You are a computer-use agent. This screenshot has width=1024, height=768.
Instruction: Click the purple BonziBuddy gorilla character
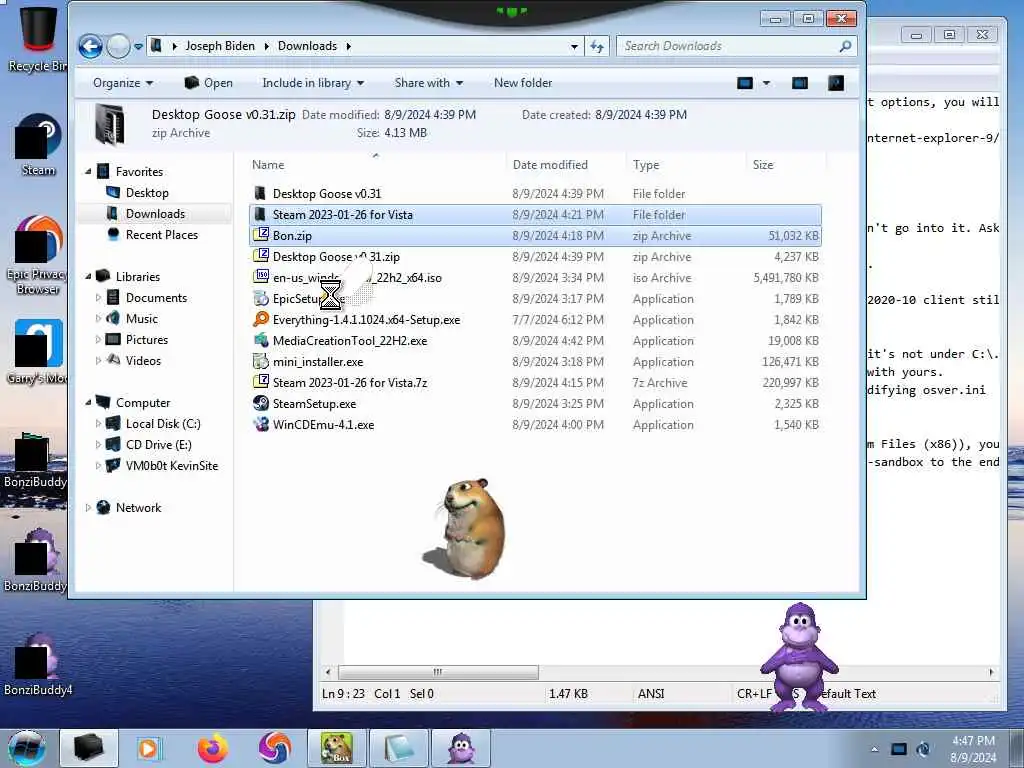coord(799,656)
